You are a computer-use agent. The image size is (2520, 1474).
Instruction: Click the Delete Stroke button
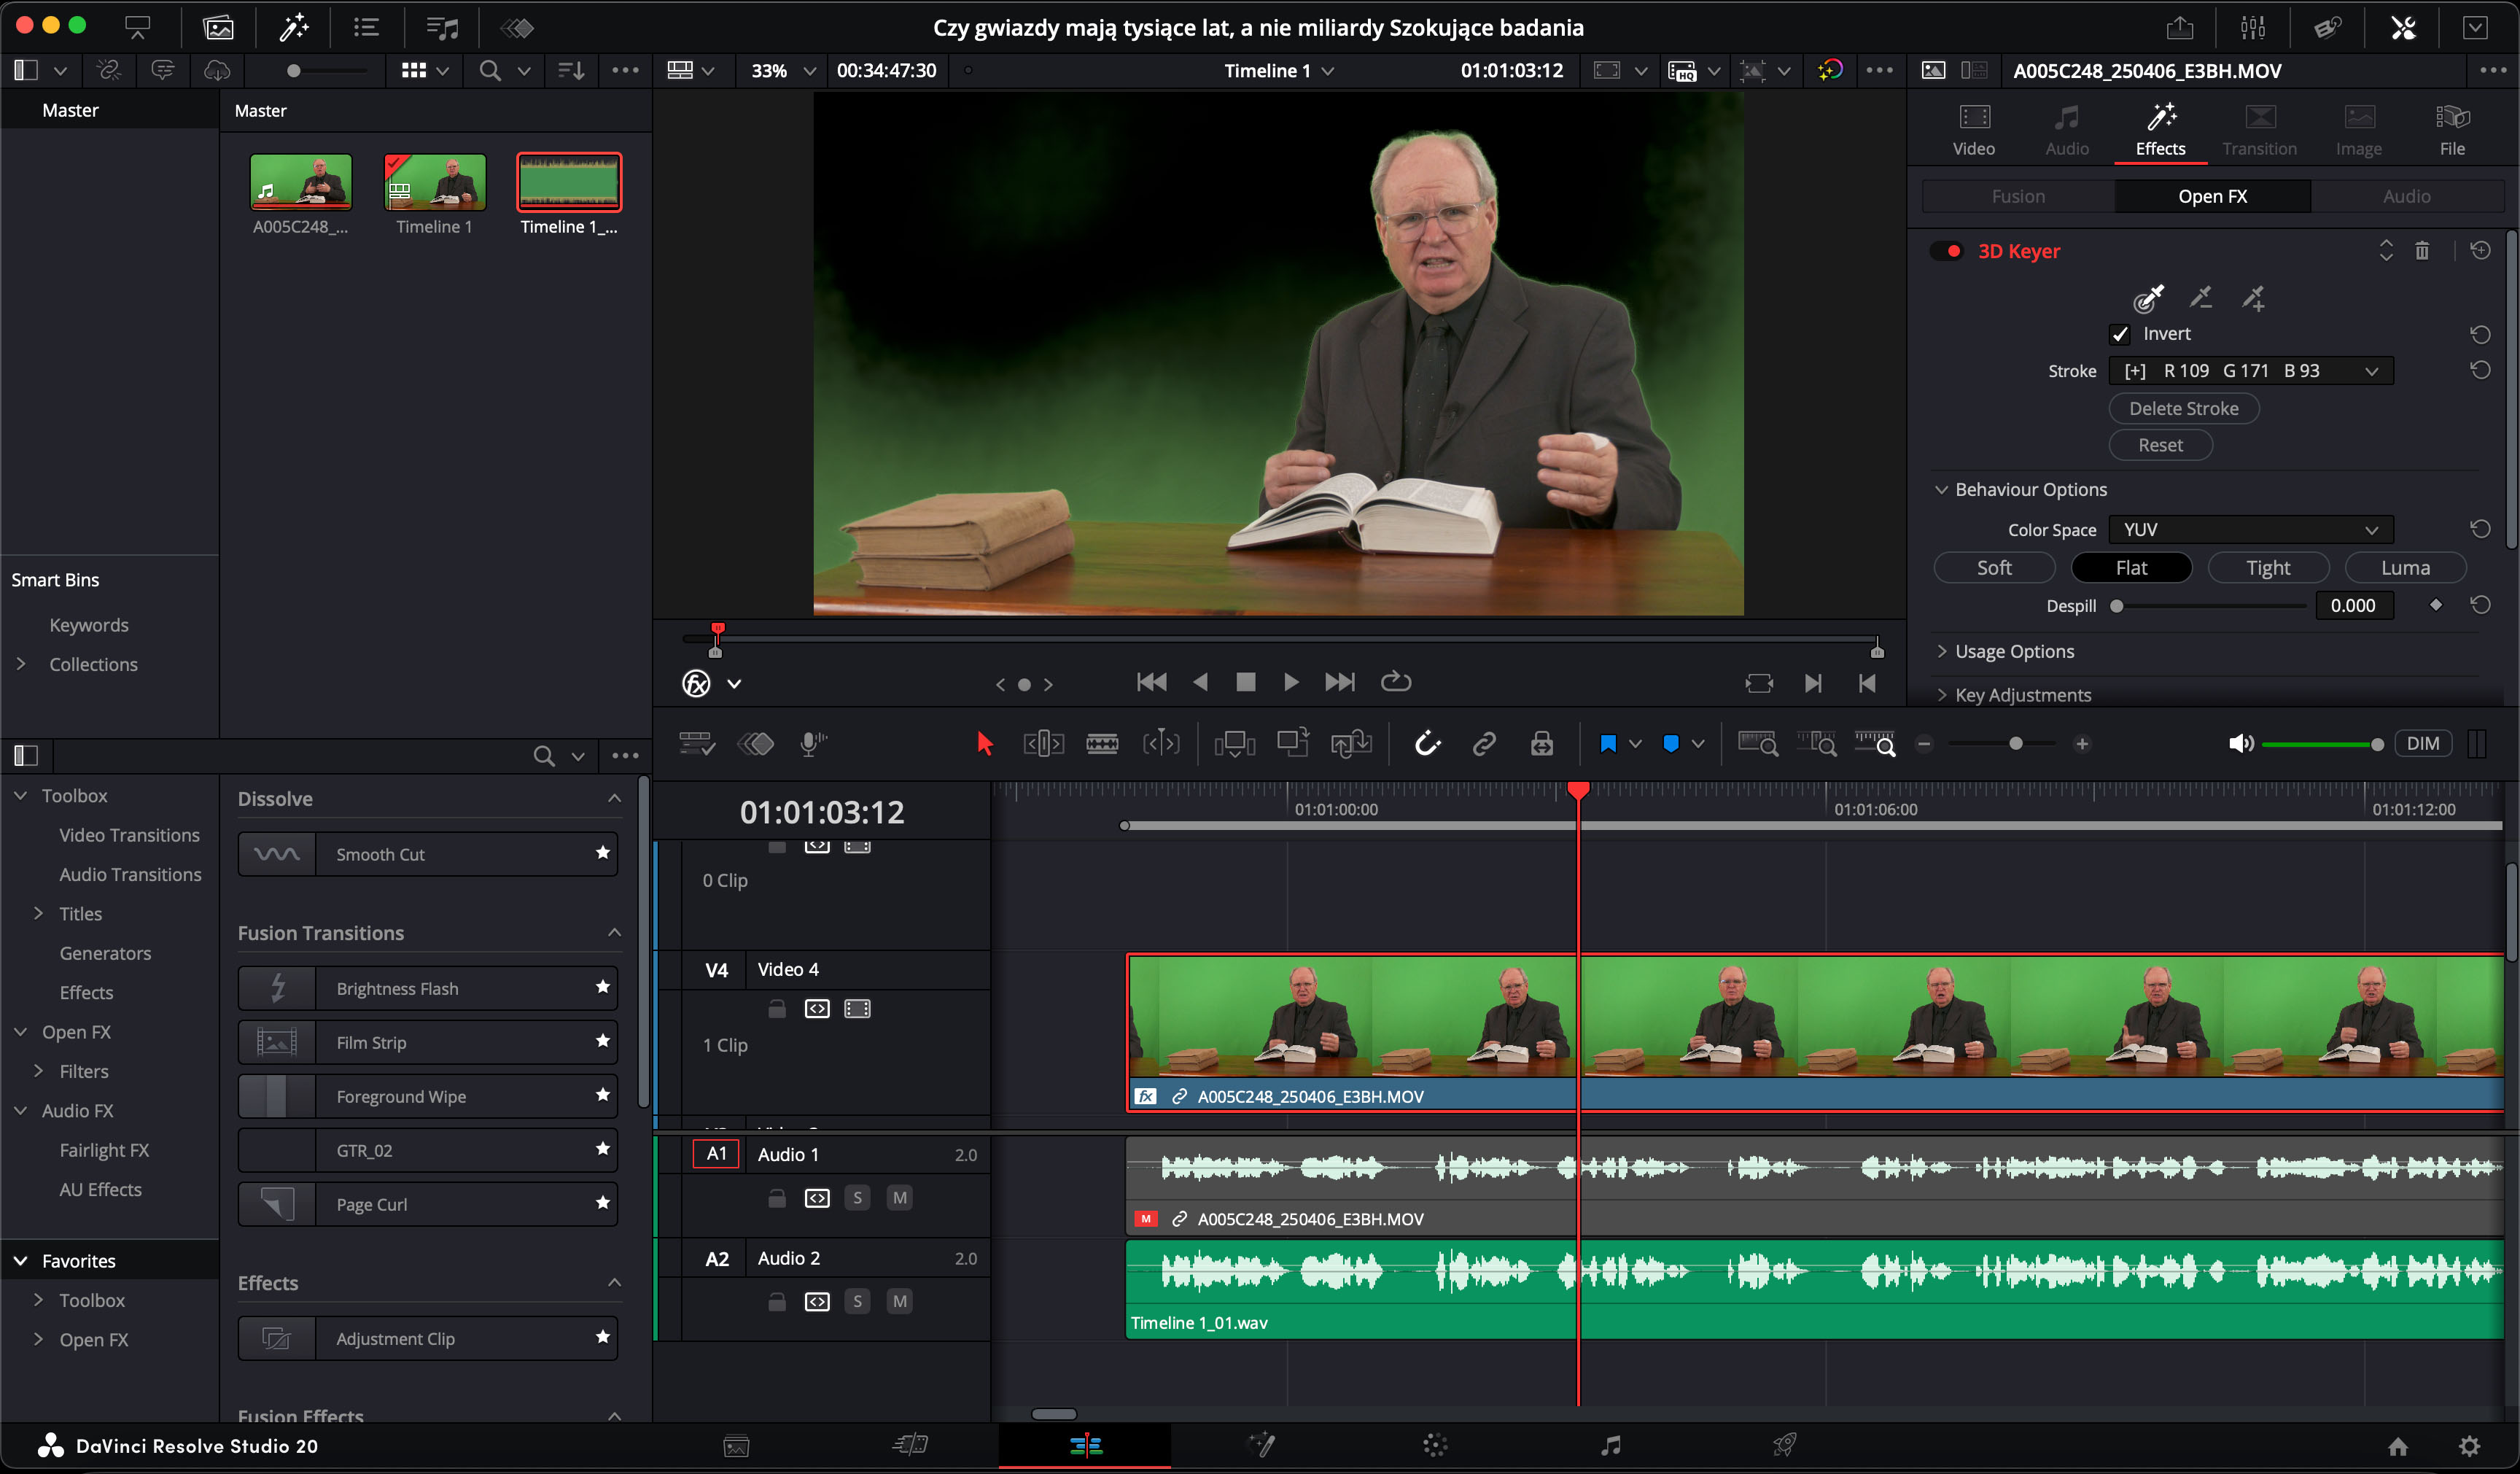2184,408
